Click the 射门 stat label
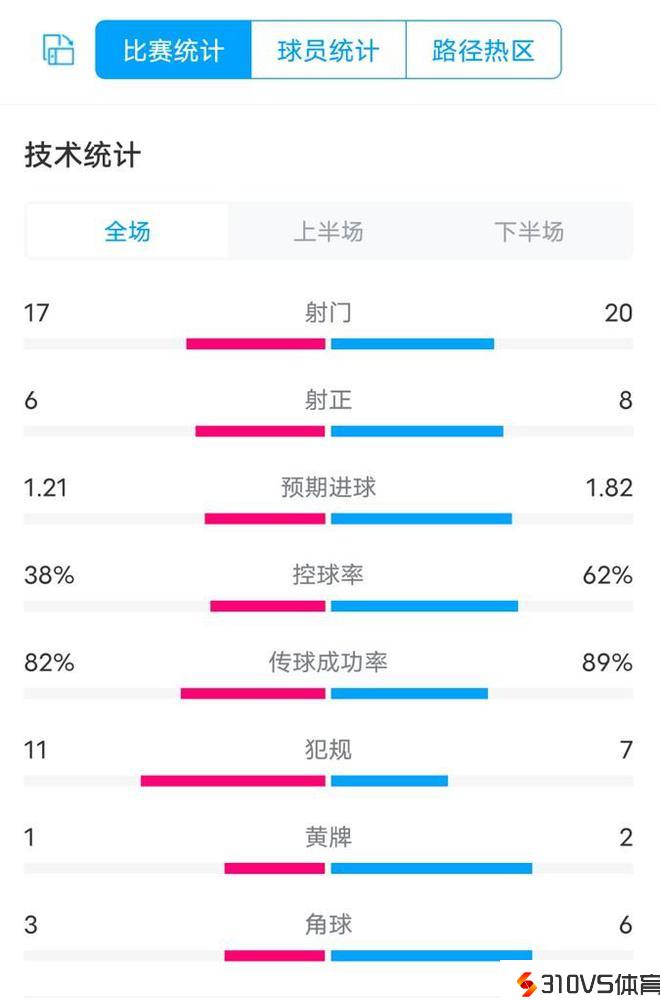660x1000 pixels. 328,313
